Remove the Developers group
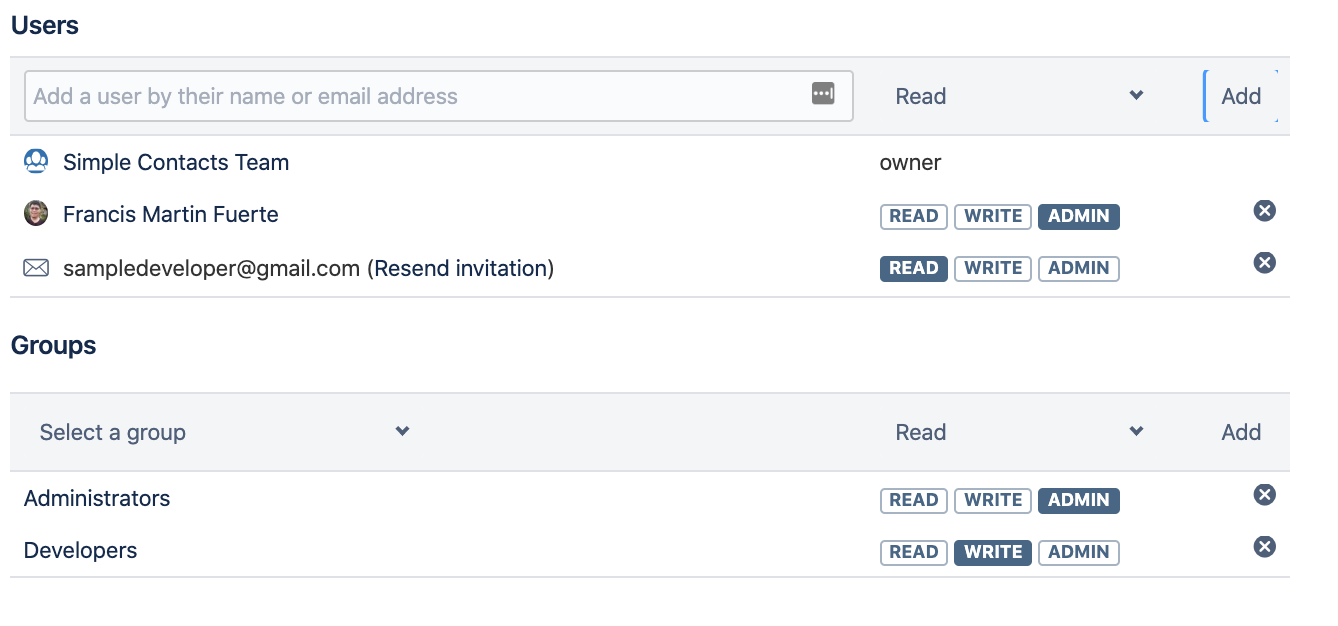Screen dimensions: 1338x626 click(x=1264, y=546)
